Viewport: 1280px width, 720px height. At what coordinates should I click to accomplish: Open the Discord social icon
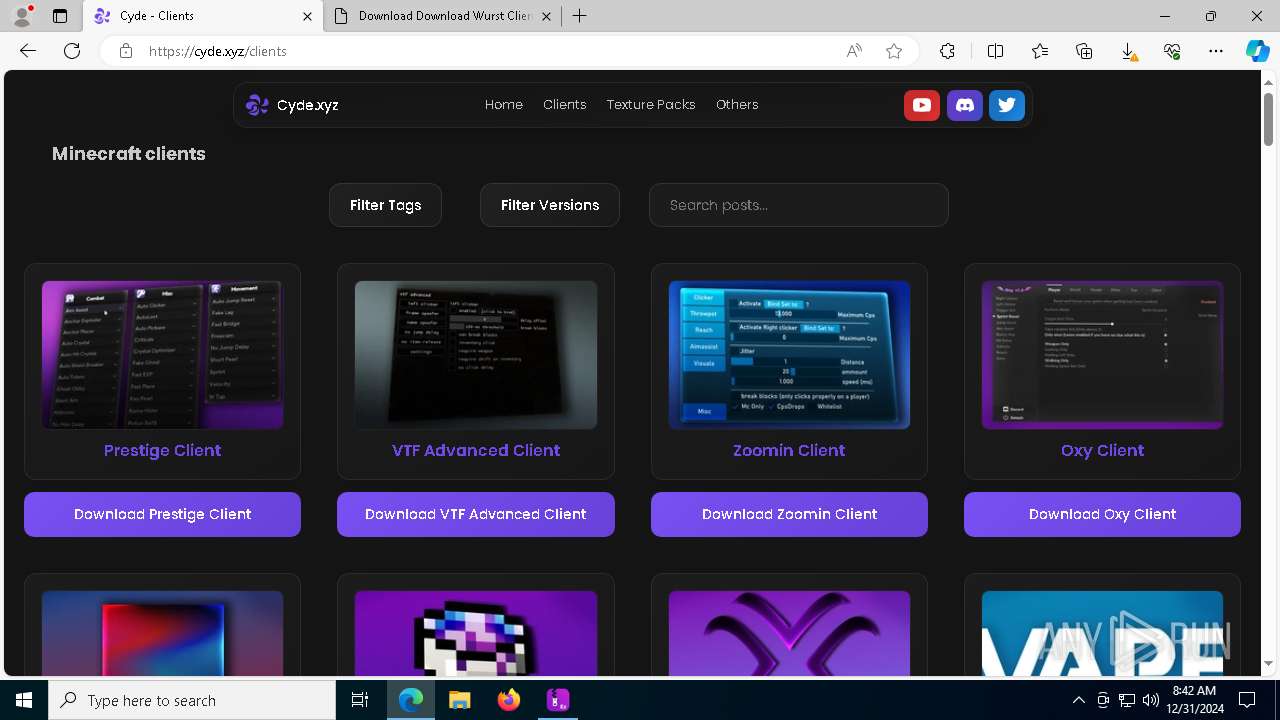tap(964, 105)
